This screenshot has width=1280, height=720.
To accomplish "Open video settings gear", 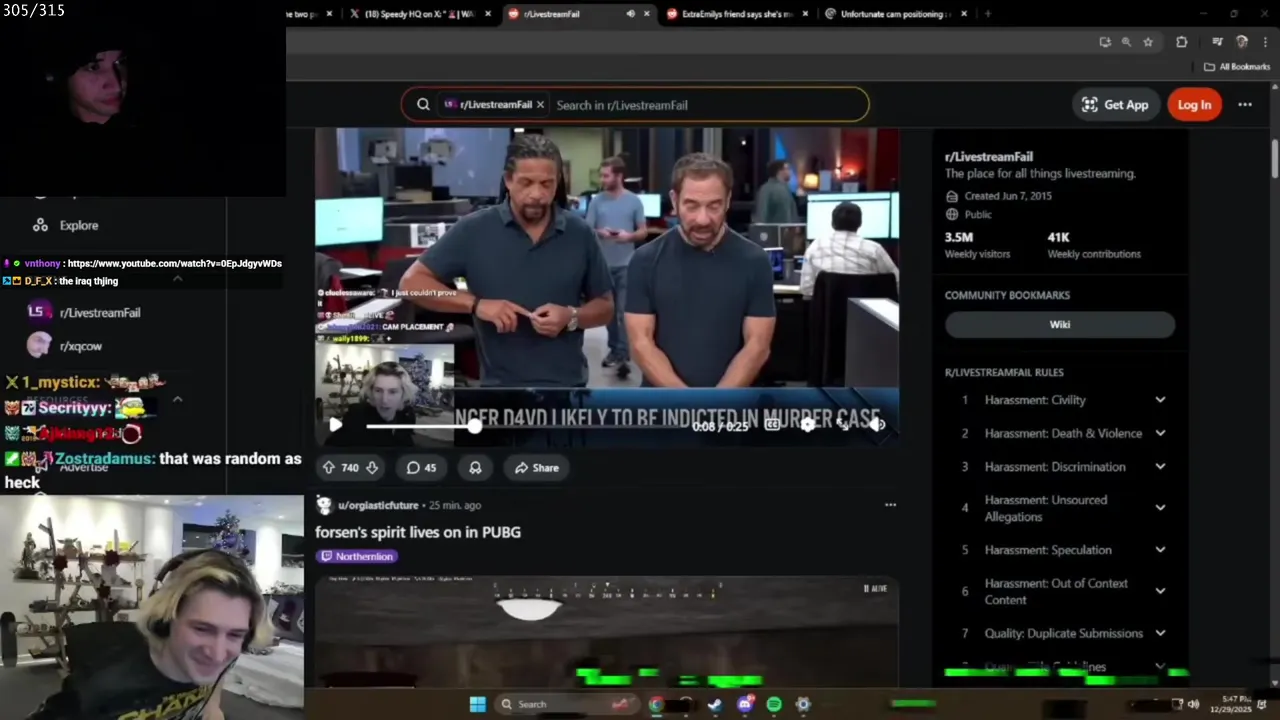I will 808,424.
